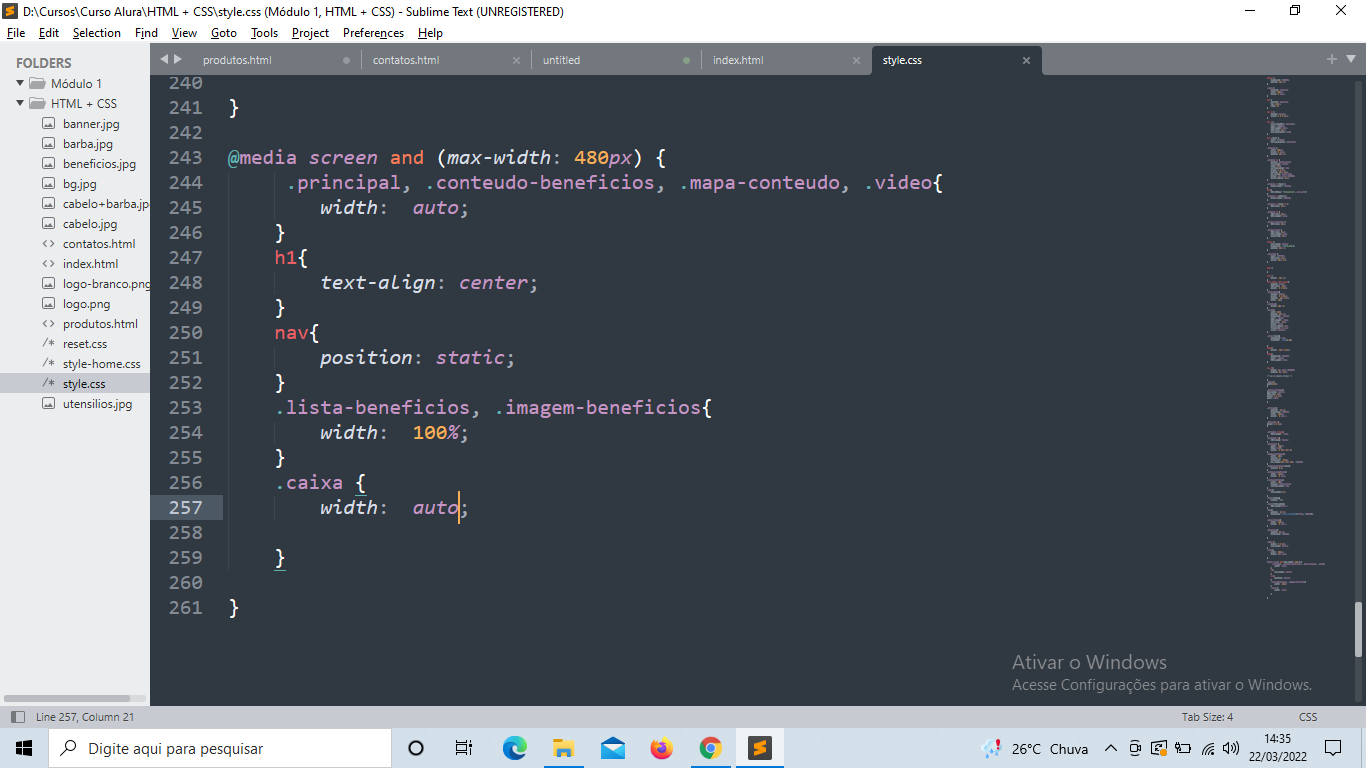Click the editor vertical scrollbar thumb
1366x768 pixels.
click(1359, 630)
